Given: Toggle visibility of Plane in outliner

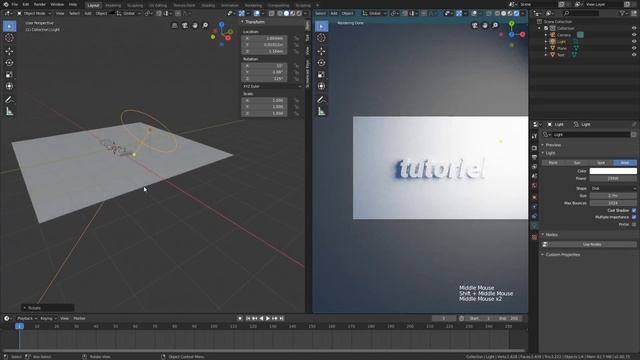Looking at the screenshot, I should 634,48.
